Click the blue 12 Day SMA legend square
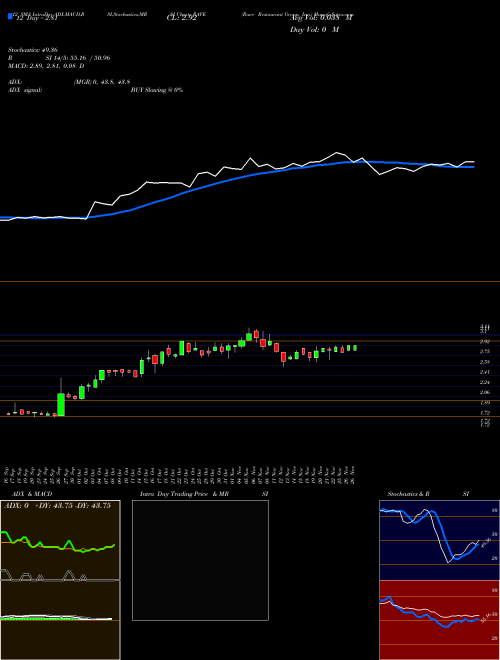 (x=10, y=16)
